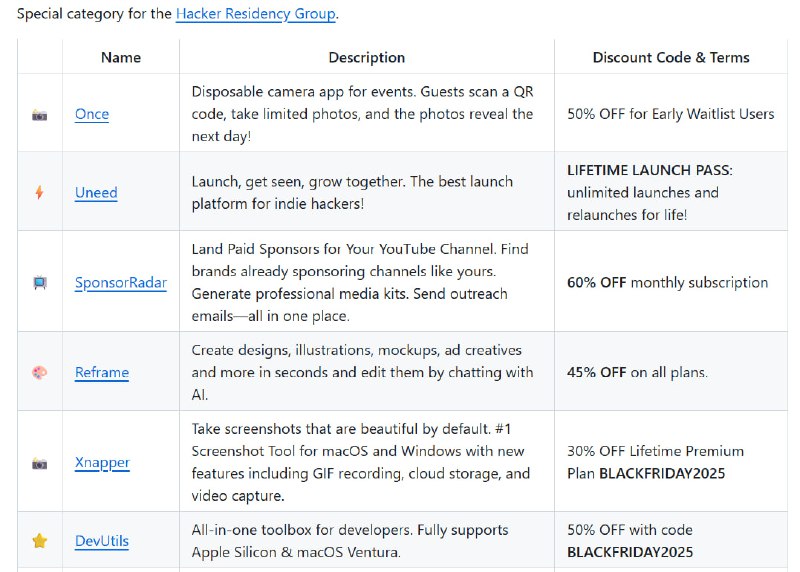This screenshot has height=572, width=800.
Task: Click the Discount Code & Terms header
Action: coord(670,57)
